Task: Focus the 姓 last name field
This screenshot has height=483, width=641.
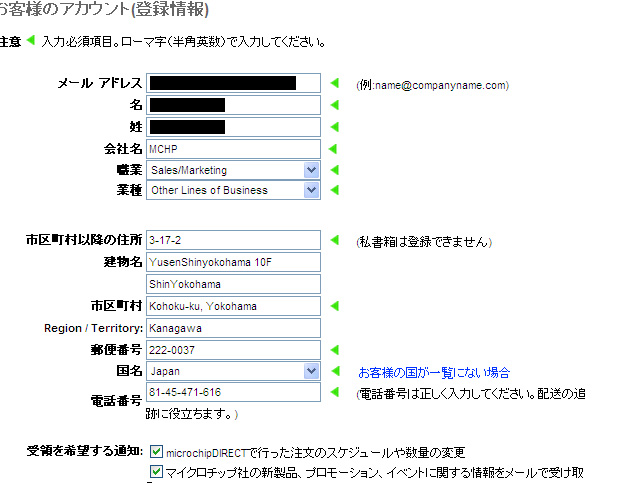Action: (x=233, y=127)
